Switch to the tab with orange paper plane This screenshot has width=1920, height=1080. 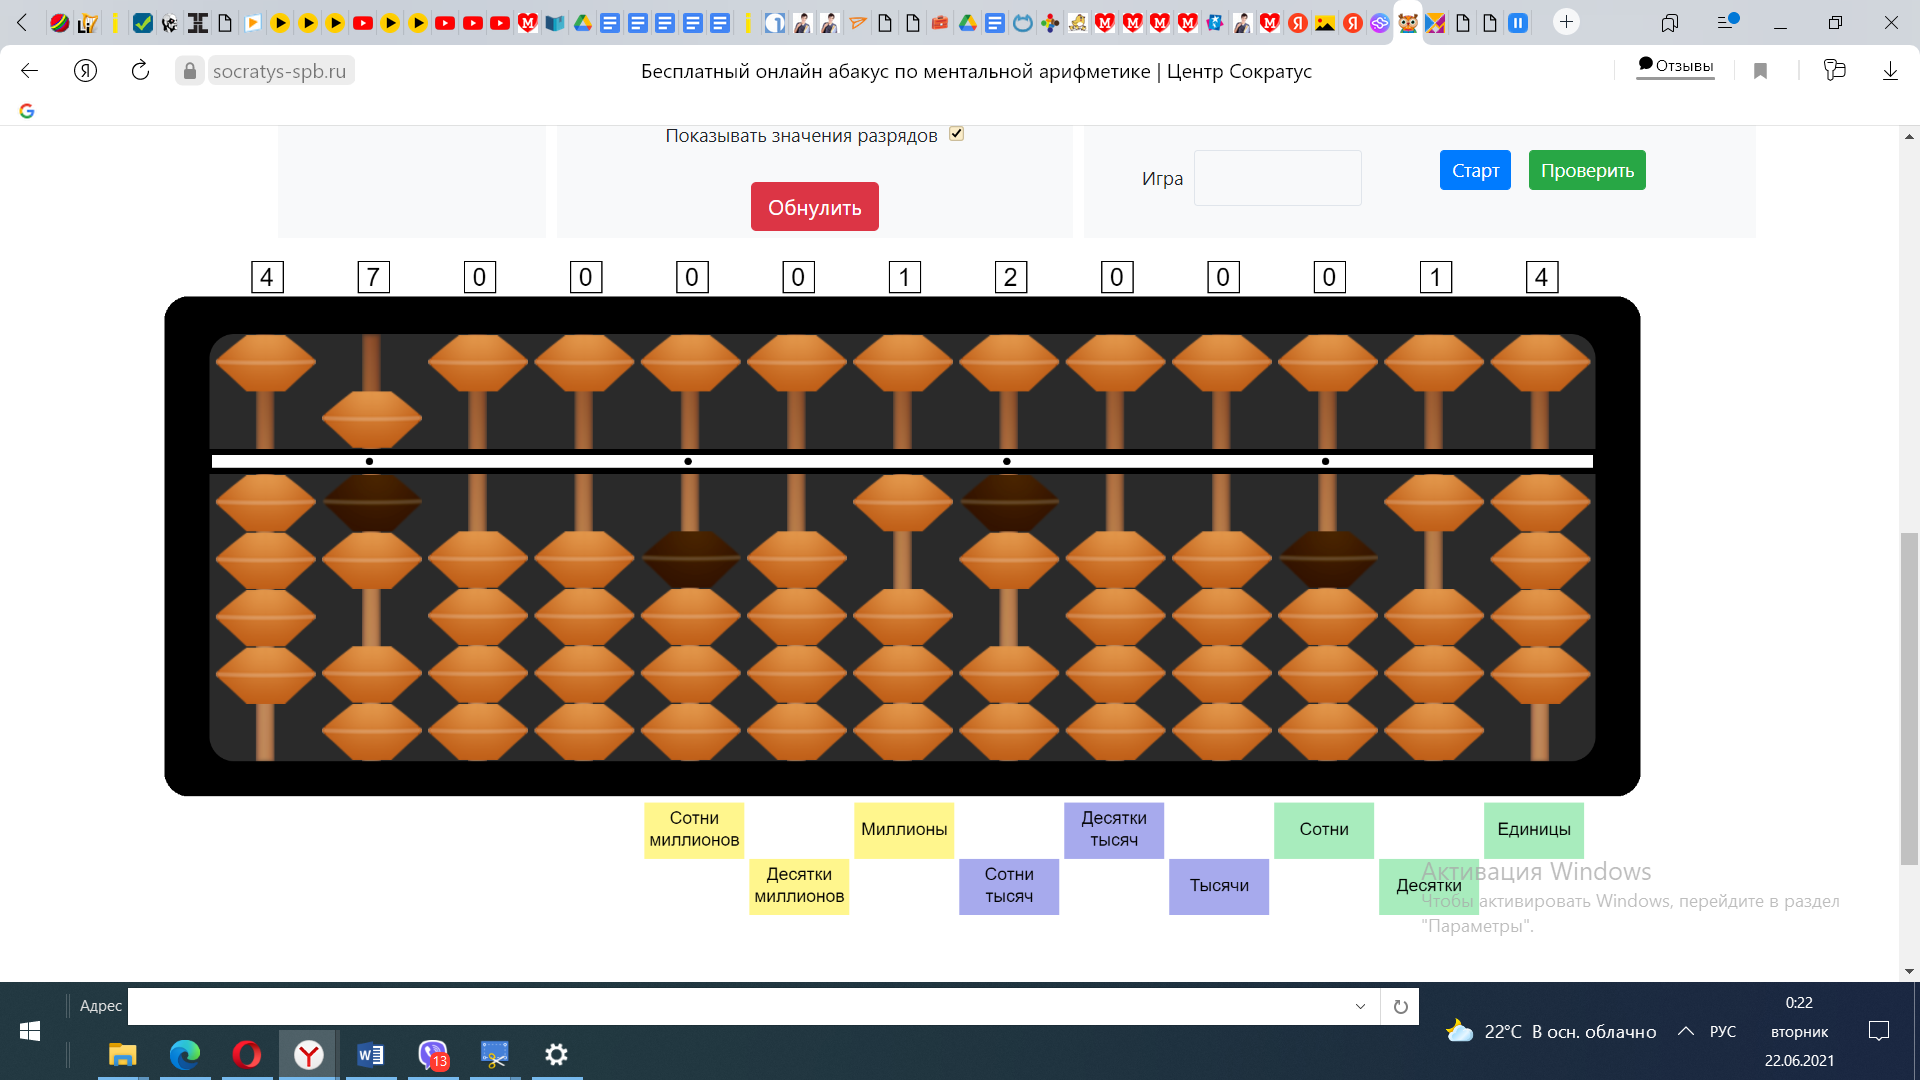(x=857, y=23)
